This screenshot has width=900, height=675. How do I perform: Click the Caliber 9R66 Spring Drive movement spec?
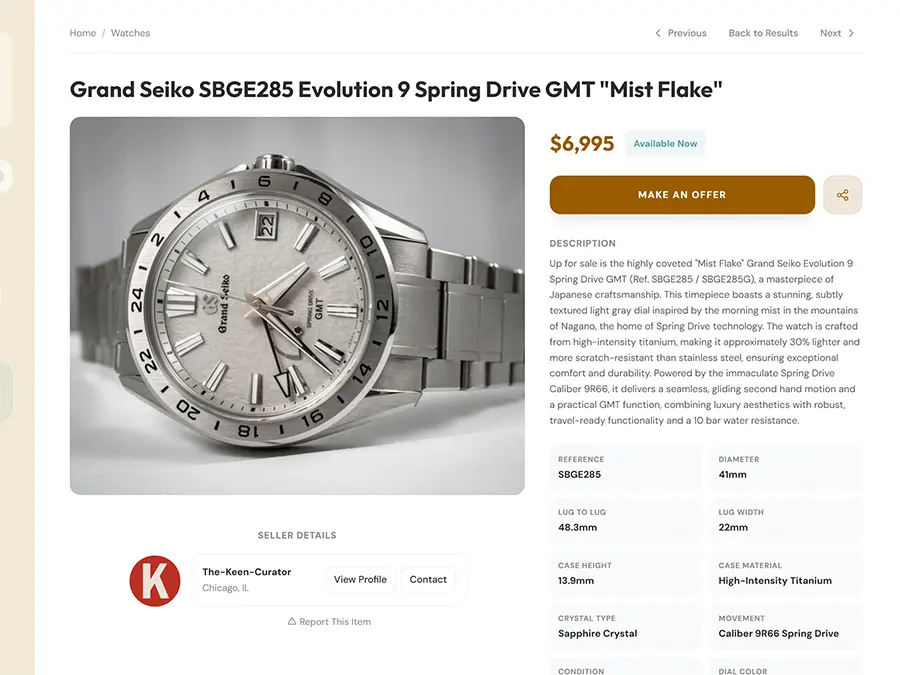[x=786, y=627]
